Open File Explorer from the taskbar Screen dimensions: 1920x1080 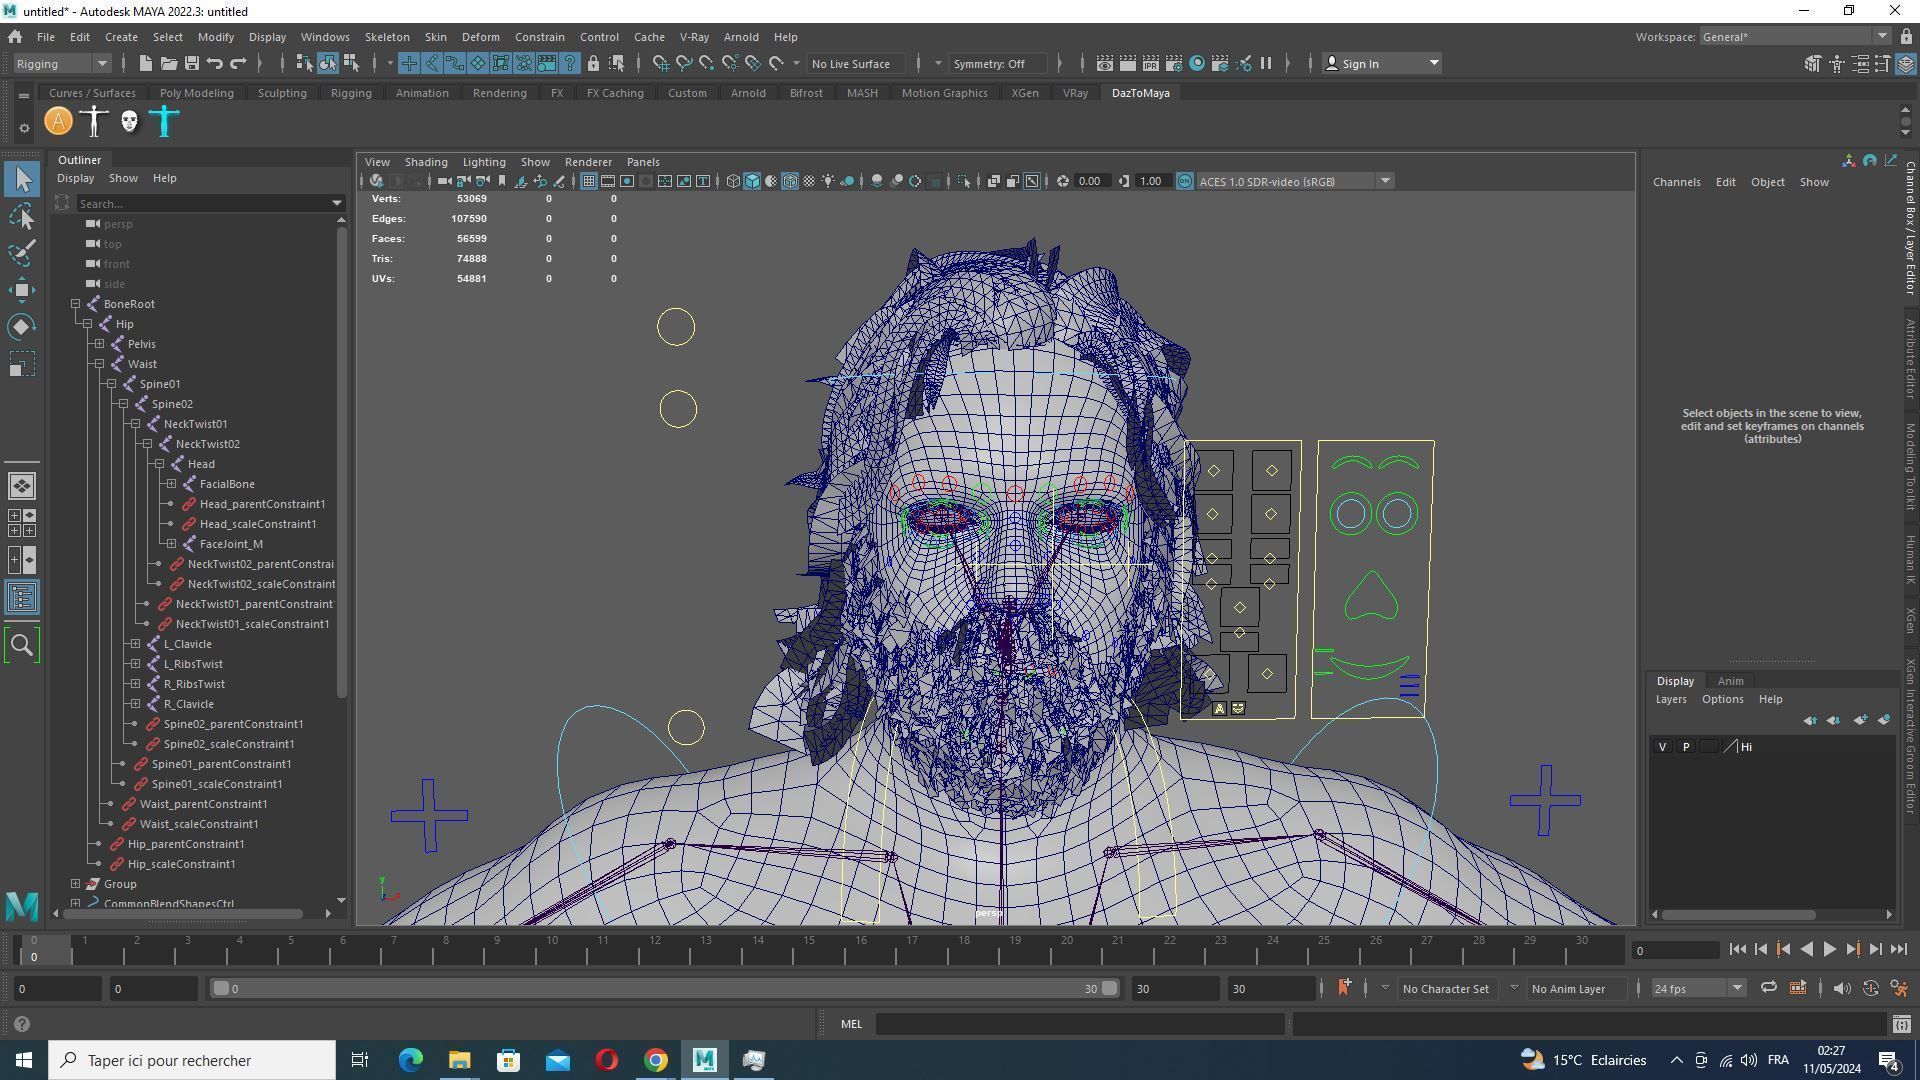pyautogui.click(x=460, y=1060)
